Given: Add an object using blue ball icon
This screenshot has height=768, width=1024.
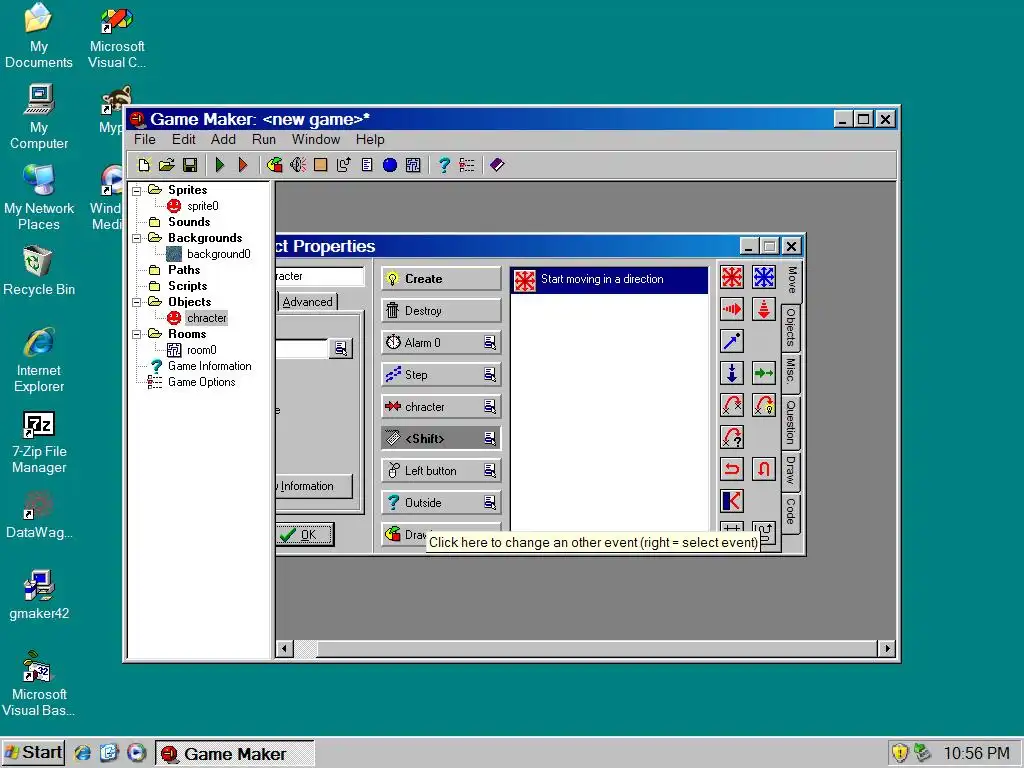Looking at the screenshot, I should (390, 165).
